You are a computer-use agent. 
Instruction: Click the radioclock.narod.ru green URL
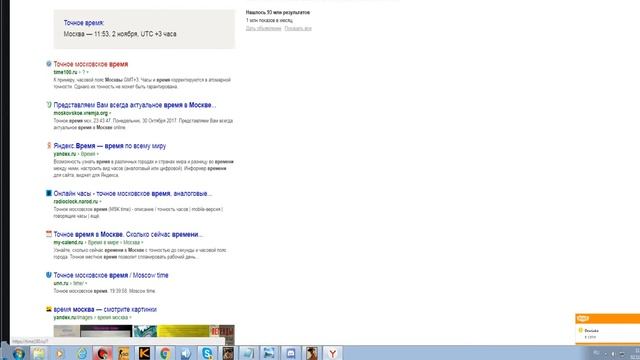coord(76,202)
